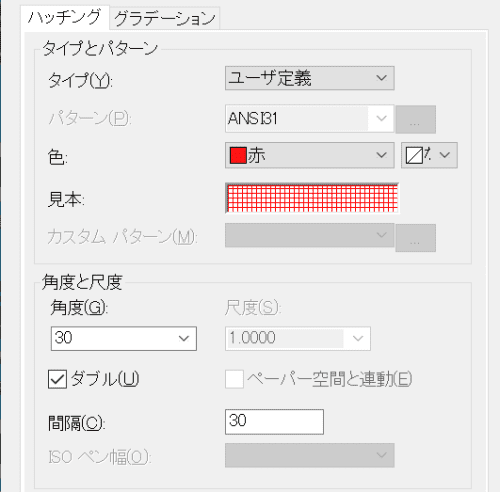Uncheck the ダブル checkbox
The height and width of the screenshot is (492, 500).
coord(57,379)
